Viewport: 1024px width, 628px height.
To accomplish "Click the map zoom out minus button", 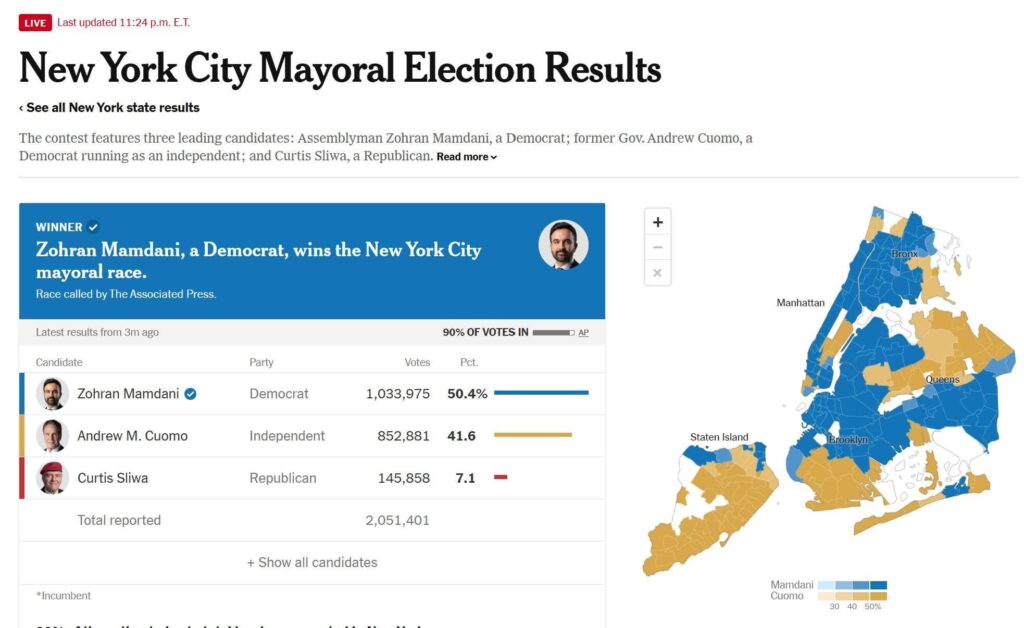I will (657, 247).
